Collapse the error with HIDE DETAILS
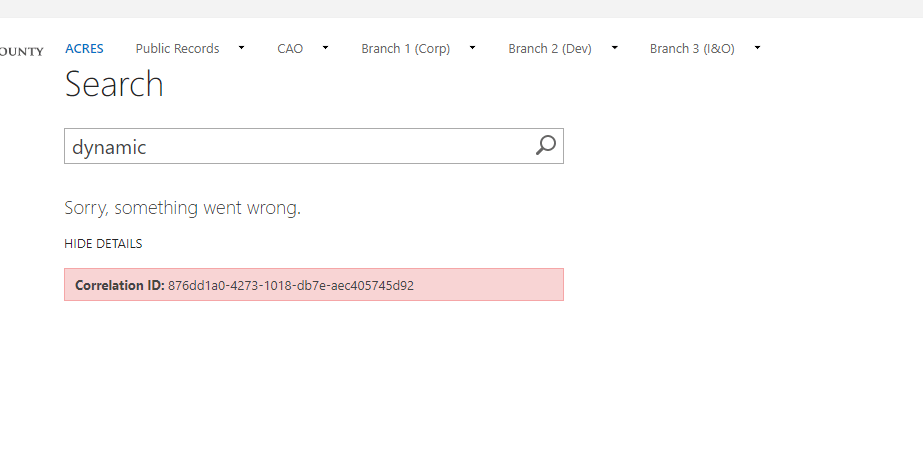 pyautogui.click(x=103, y=244)
